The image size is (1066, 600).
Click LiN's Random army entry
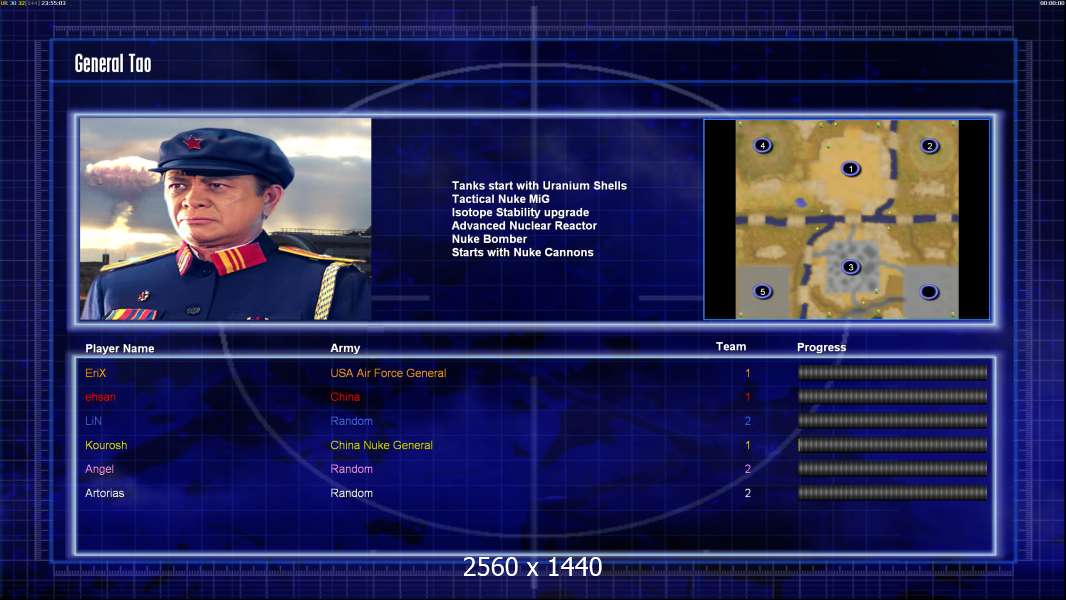[x=351, y=421]
